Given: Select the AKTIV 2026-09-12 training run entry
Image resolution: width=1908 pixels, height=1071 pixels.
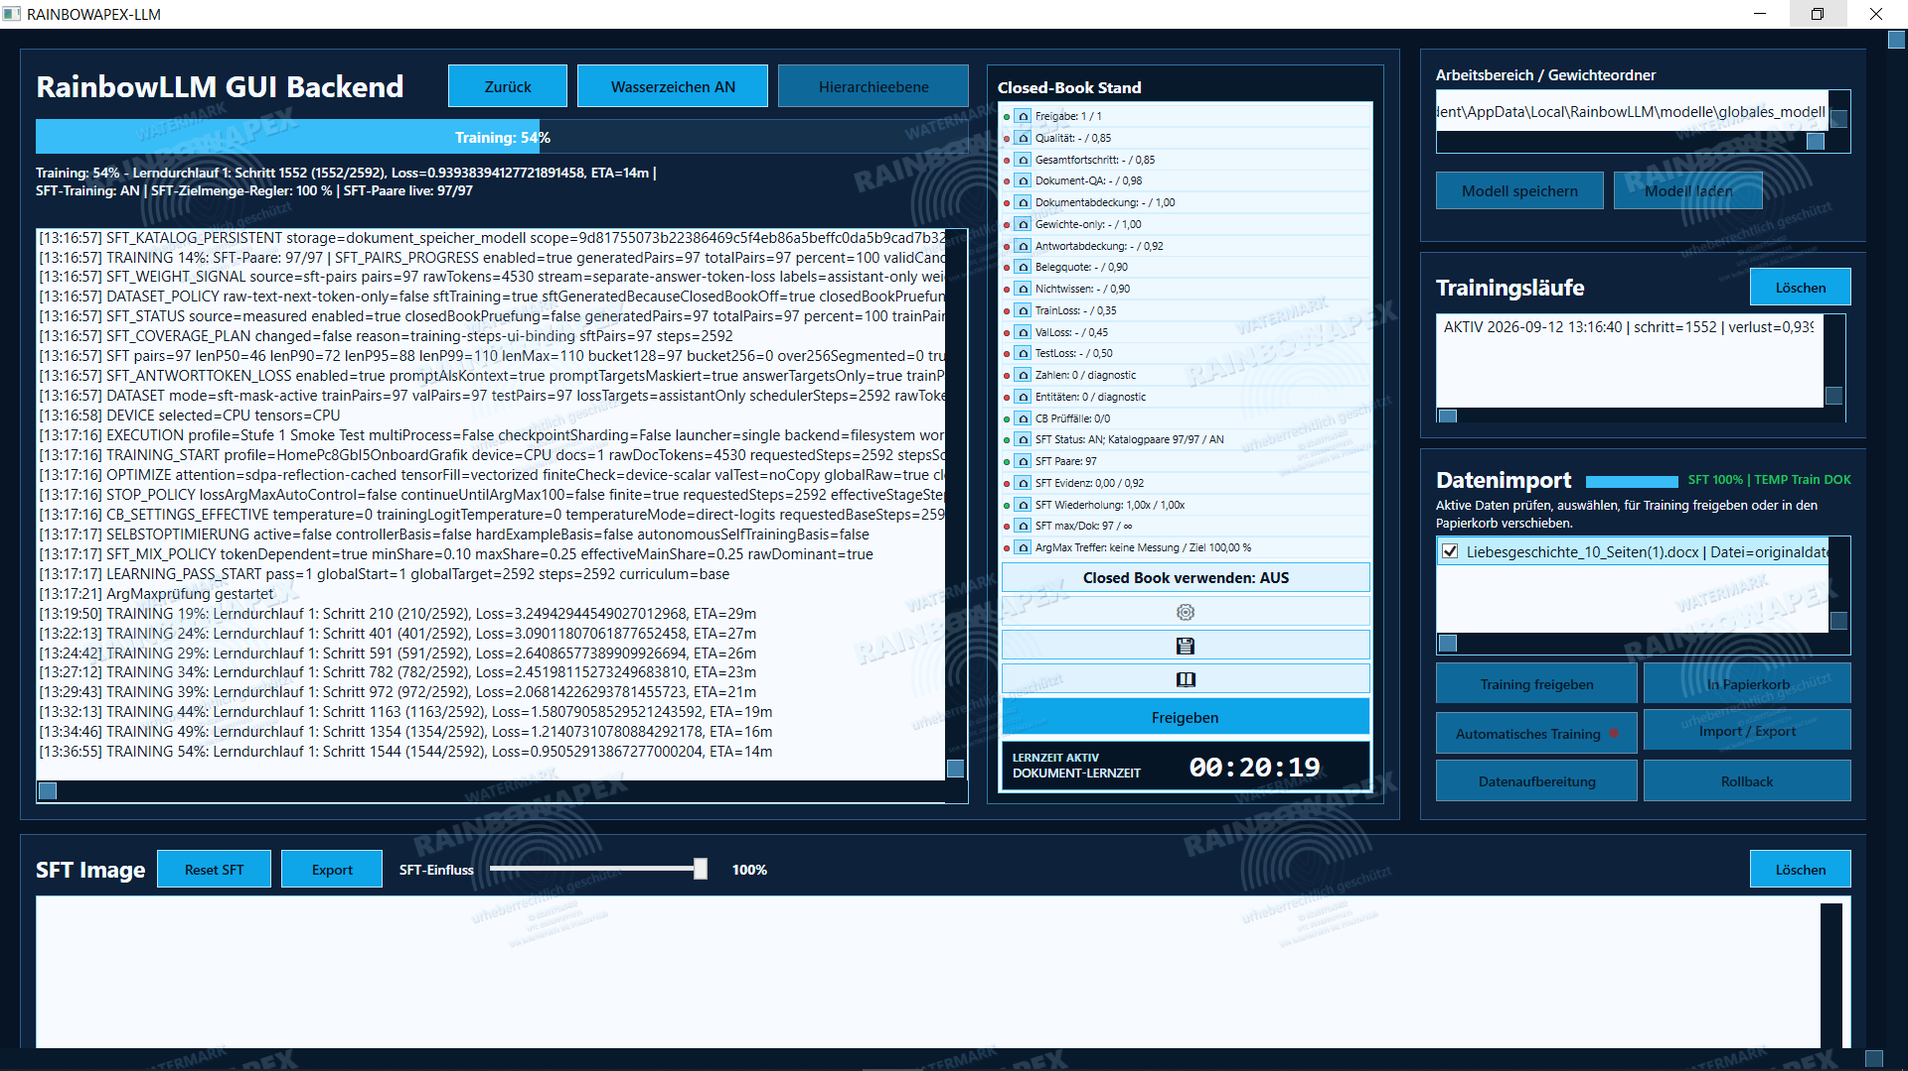Looking at the screenshot, I should tap(1628, 327).
